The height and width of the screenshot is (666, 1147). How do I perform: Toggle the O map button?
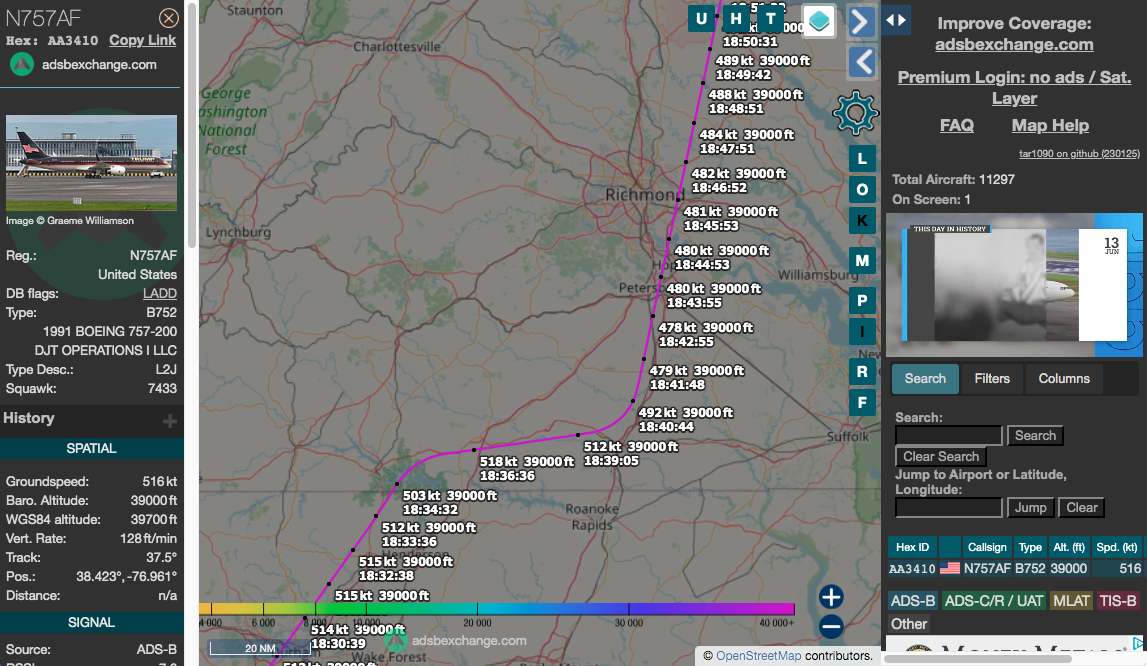click(x=862, y=190)
